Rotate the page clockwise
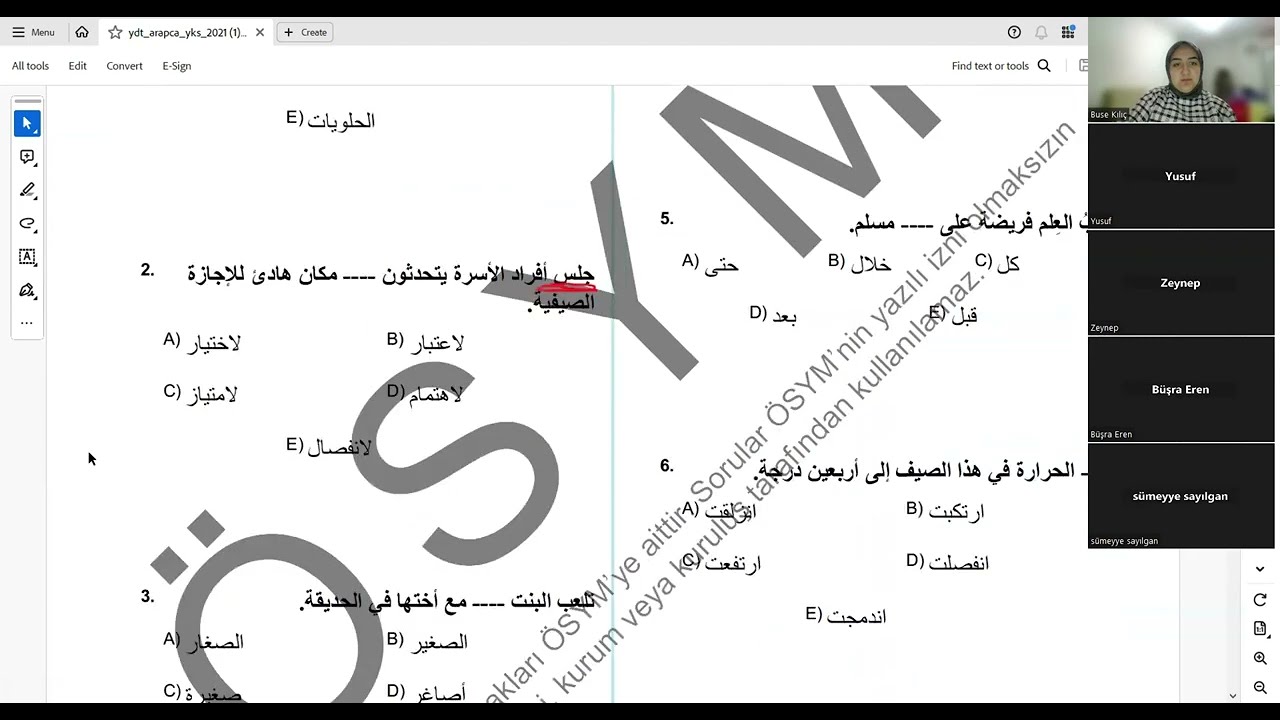 (x=1260, y=599)
